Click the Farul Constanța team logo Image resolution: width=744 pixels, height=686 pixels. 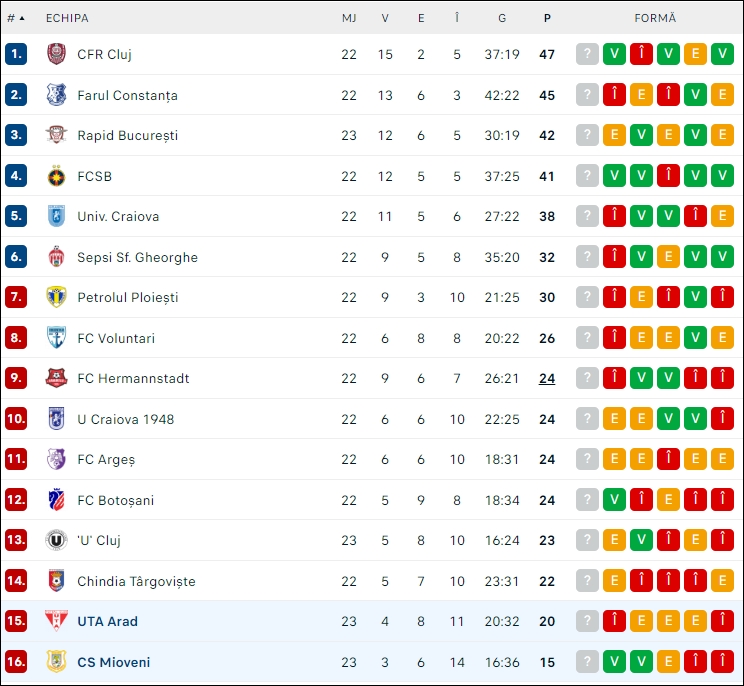click(56, 94)
